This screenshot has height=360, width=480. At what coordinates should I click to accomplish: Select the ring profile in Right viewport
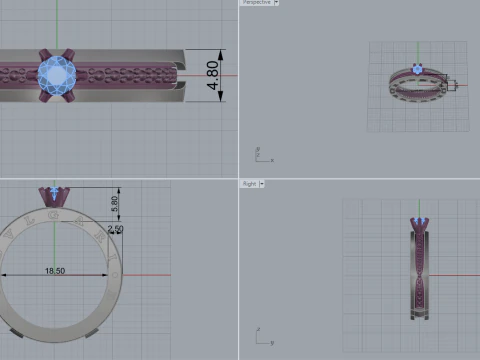pos(420,269)
